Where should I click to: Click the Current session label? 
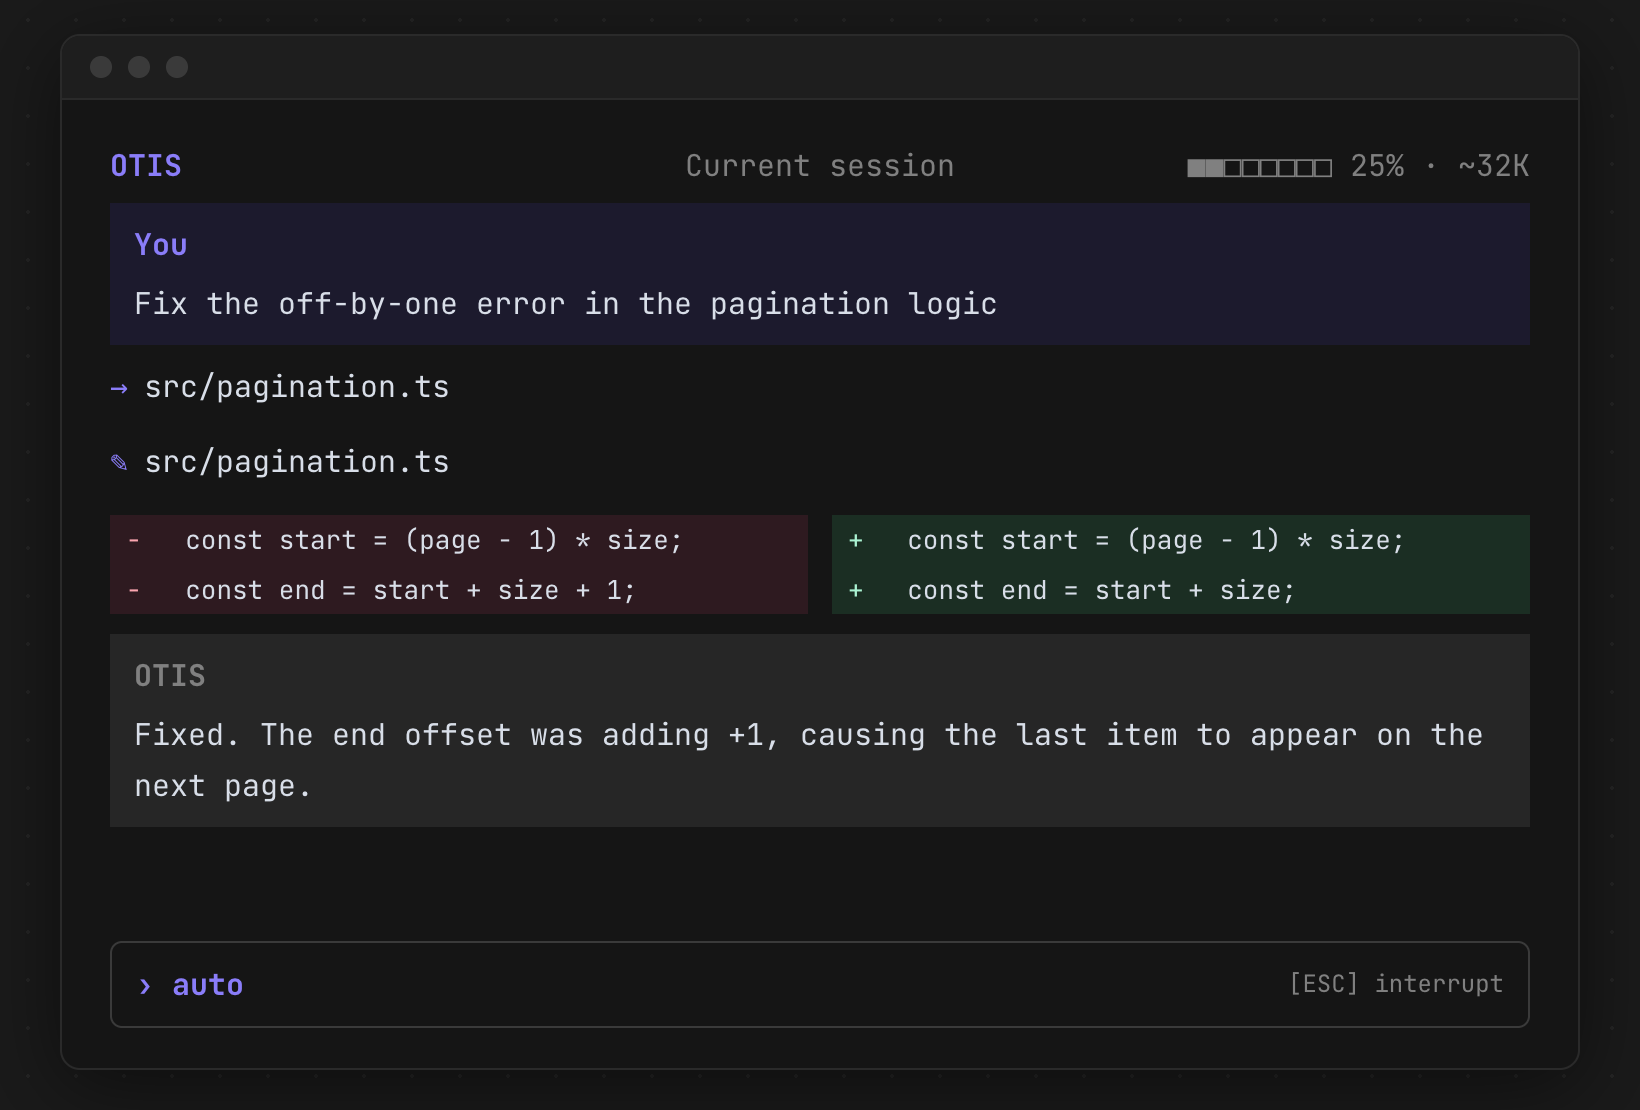click(x=820, y=166)
